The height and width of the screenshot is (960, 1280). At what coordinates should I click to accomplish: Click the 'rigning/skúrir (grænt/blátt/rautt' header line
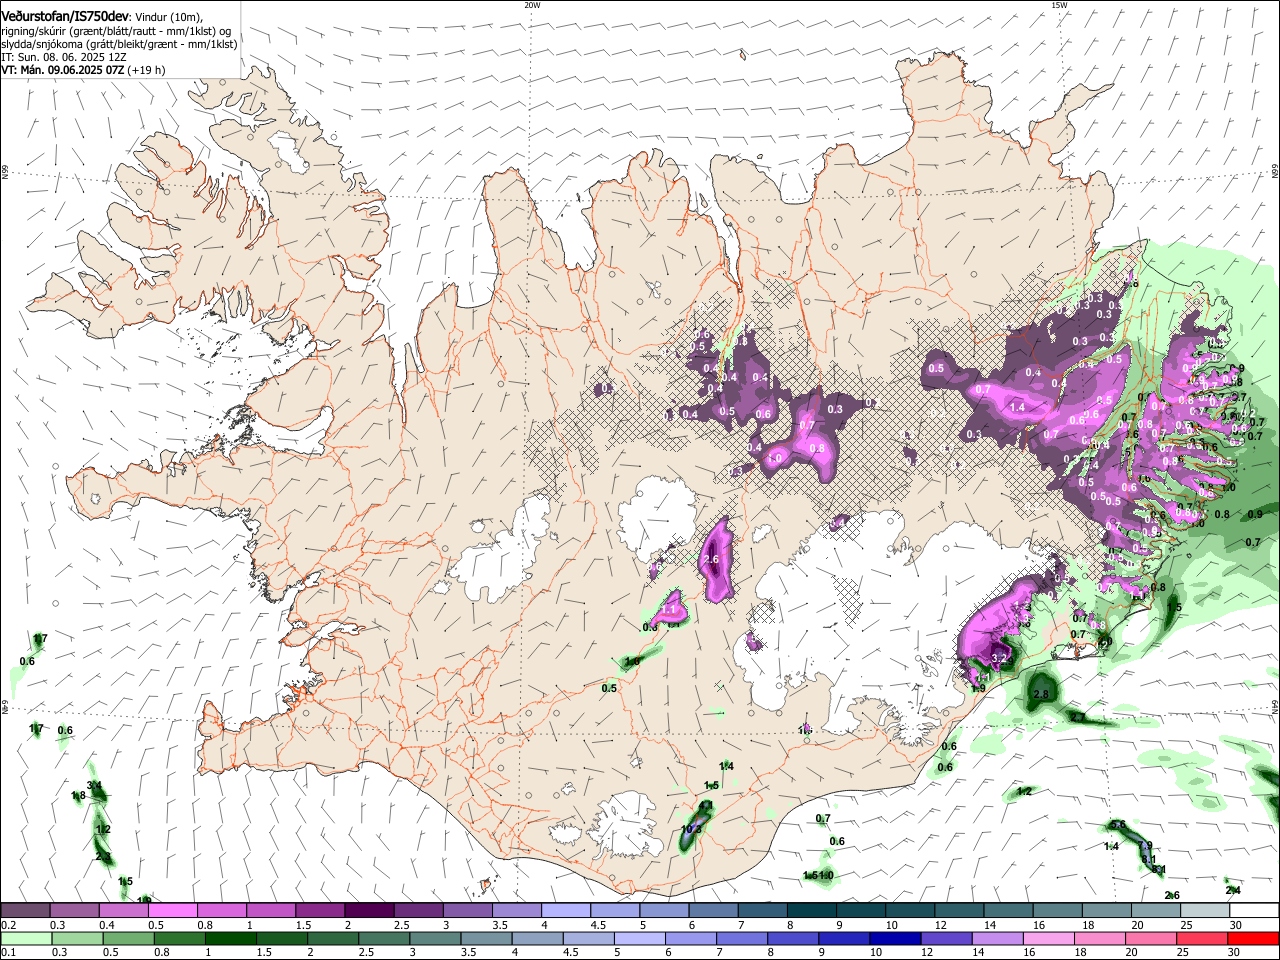[116, 31]
